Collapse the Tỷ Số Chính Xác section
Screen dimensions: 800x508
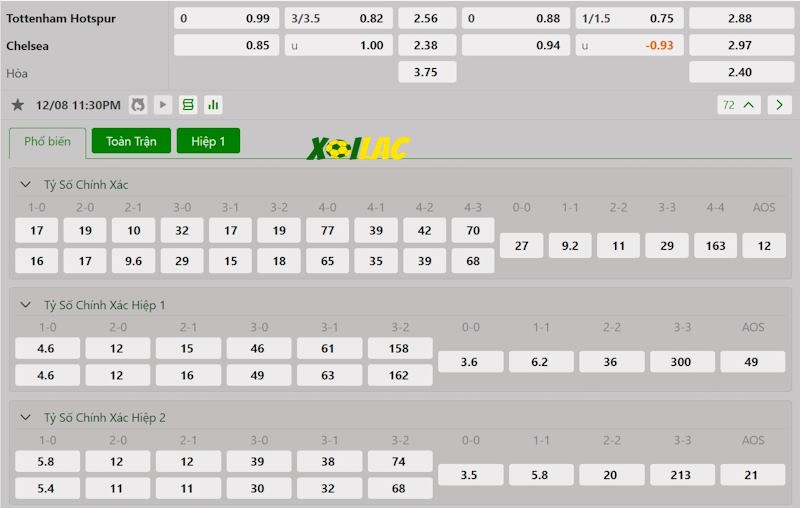(26, 185)
